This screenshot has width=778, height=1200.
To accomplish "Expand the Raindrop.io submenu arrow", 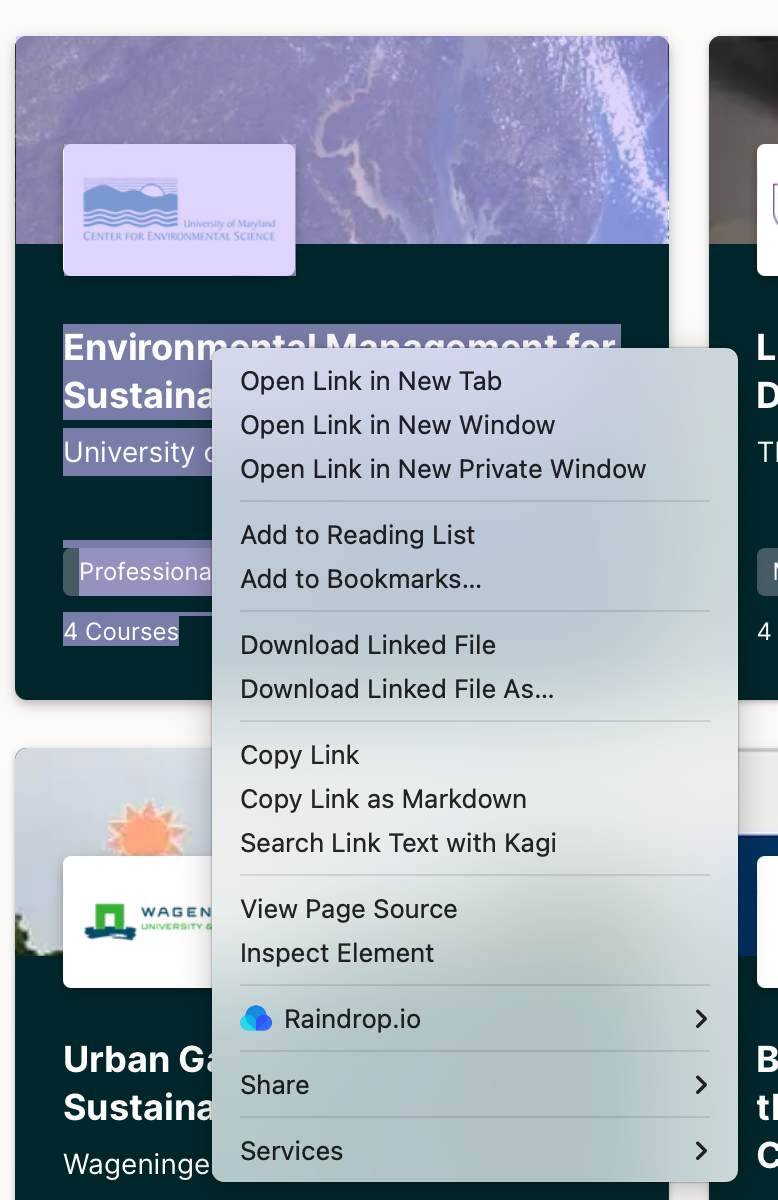I will tap(700, 1019).
